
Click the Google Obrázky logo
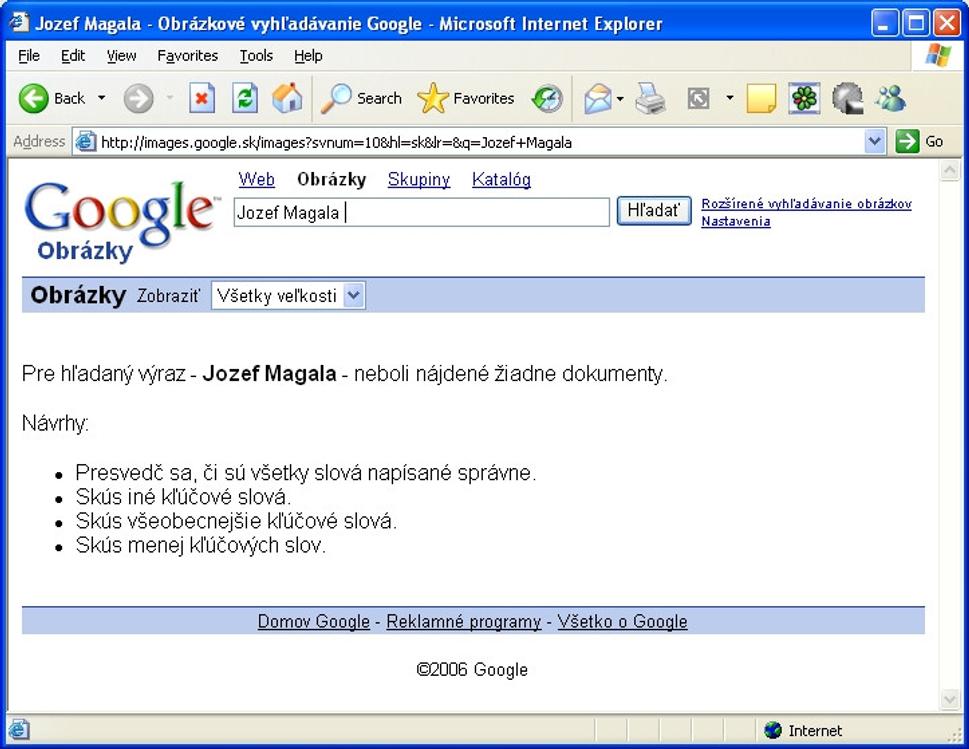[121, 220]
